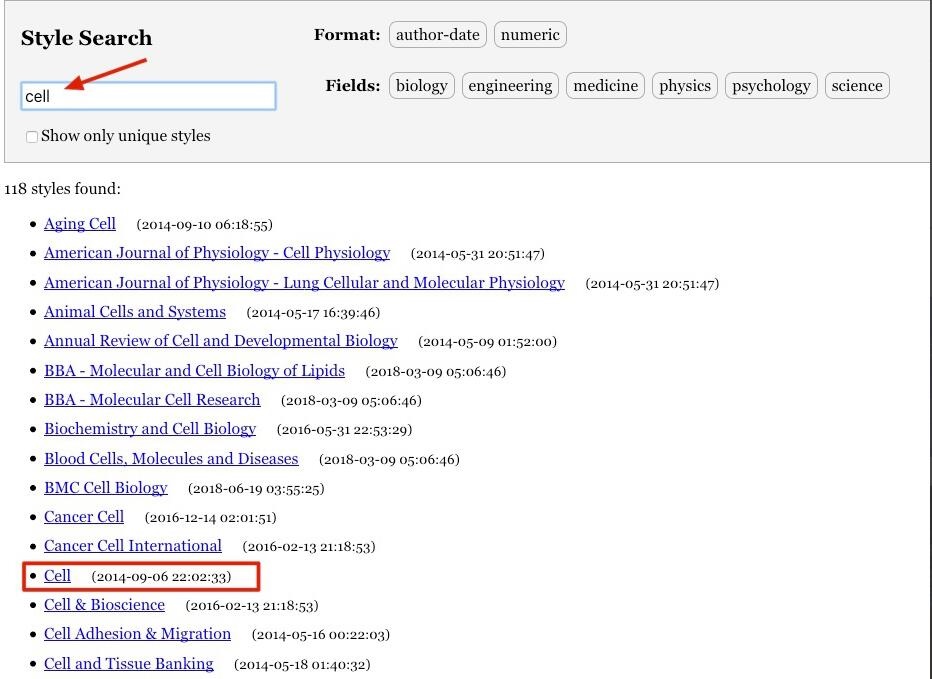Select the biology field filter

point(422,86)
